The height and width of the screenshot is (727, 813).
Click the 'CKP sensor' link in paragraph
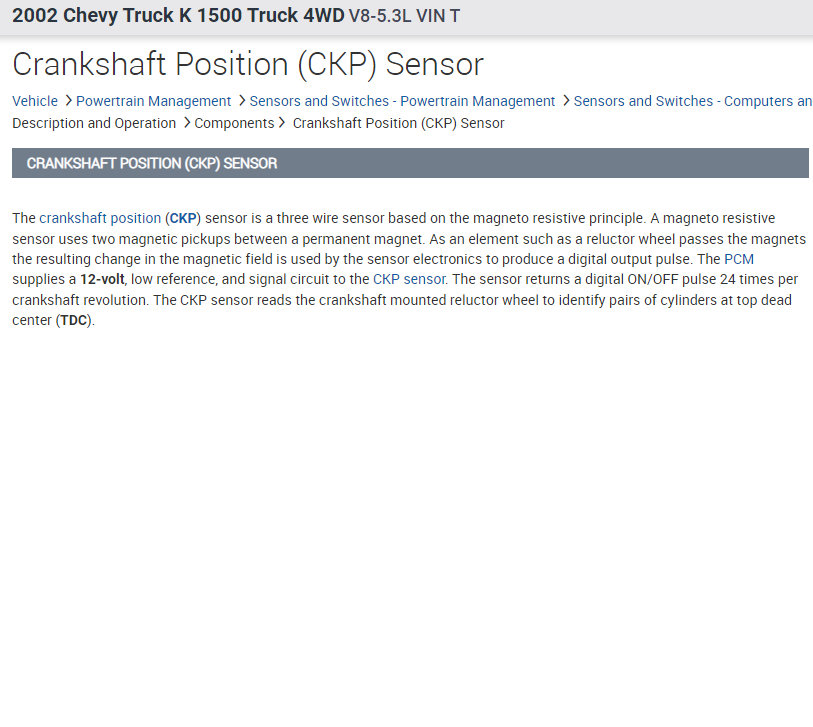pyautogui.click(x=409, y=279)
